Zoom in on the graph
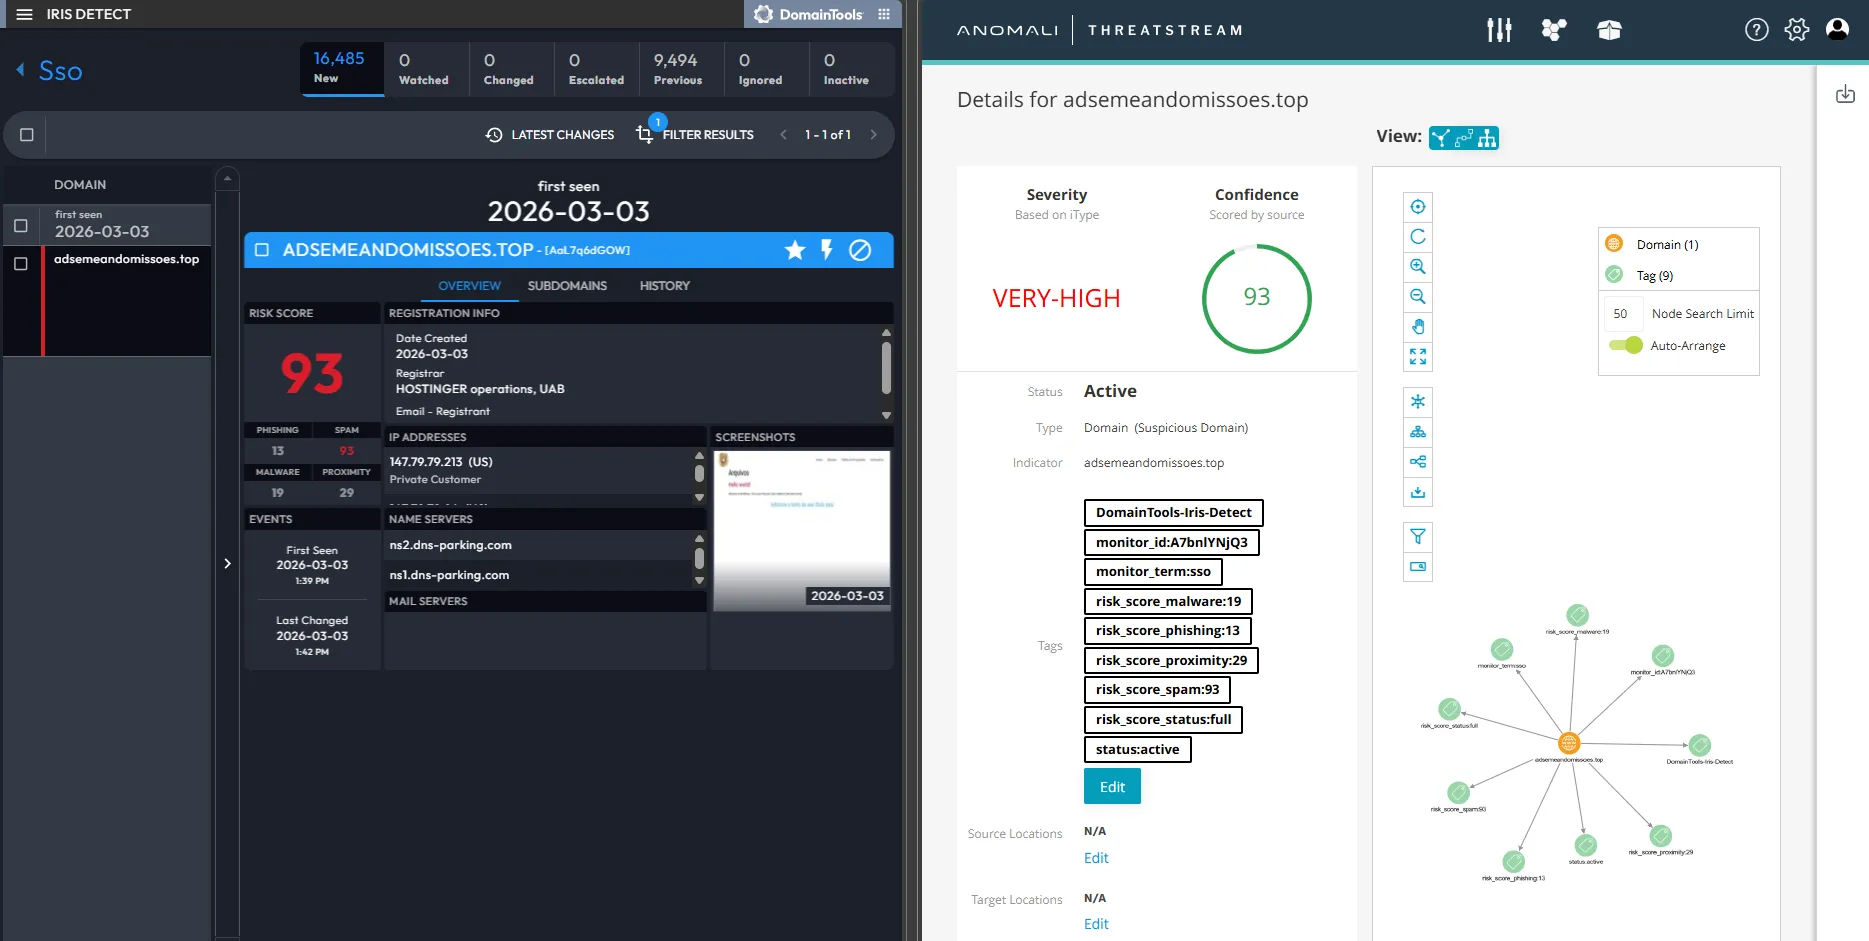This screenshot has height=941, width=1869. 1418,267
